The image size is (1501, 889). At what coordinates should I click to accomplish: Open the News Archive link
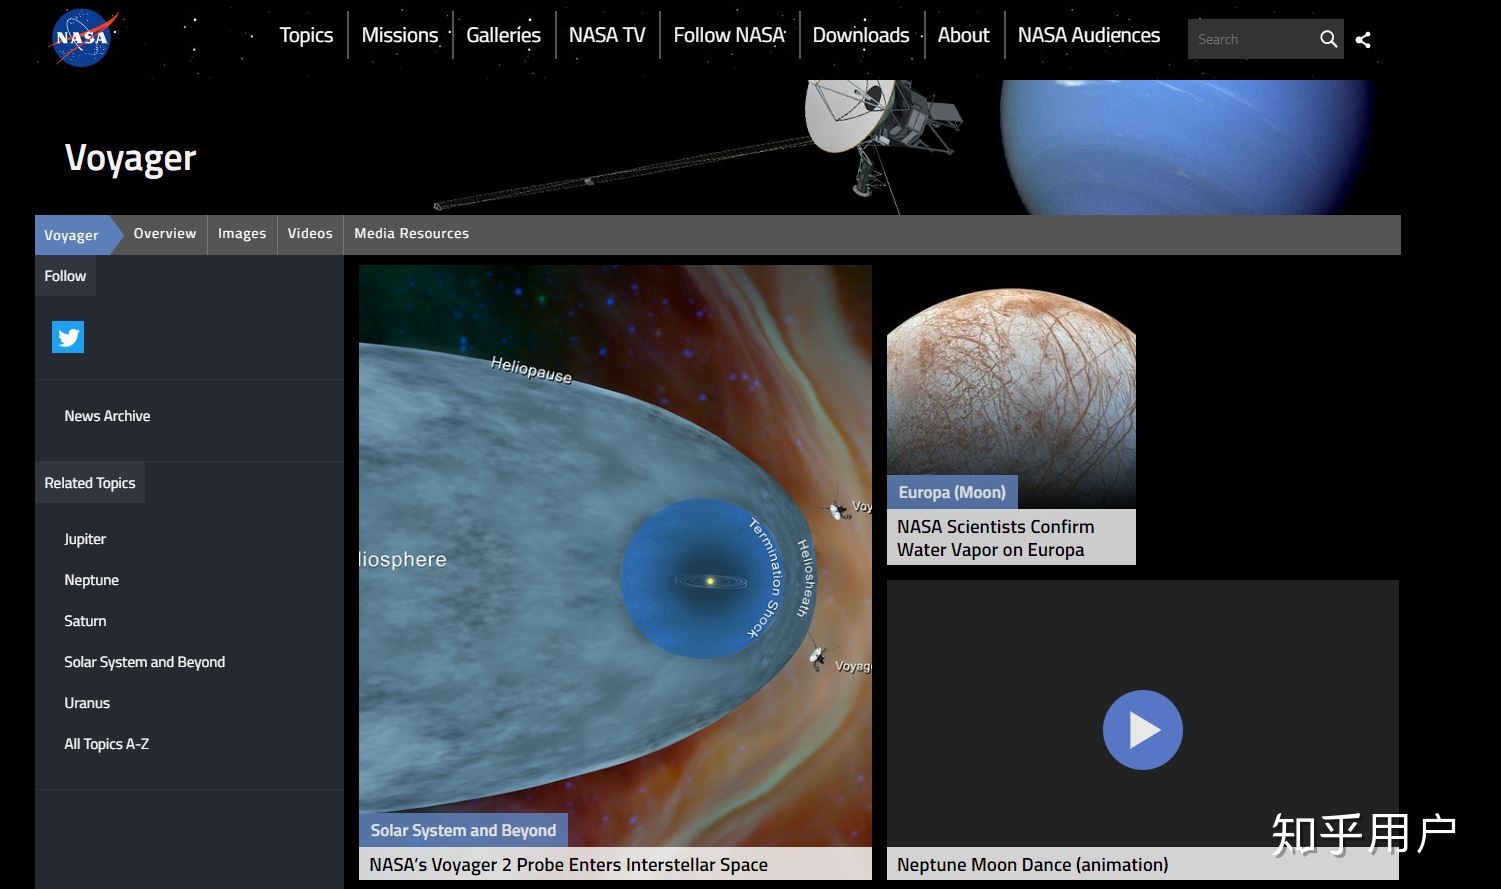pyautogui.click(x=107, y=416)
